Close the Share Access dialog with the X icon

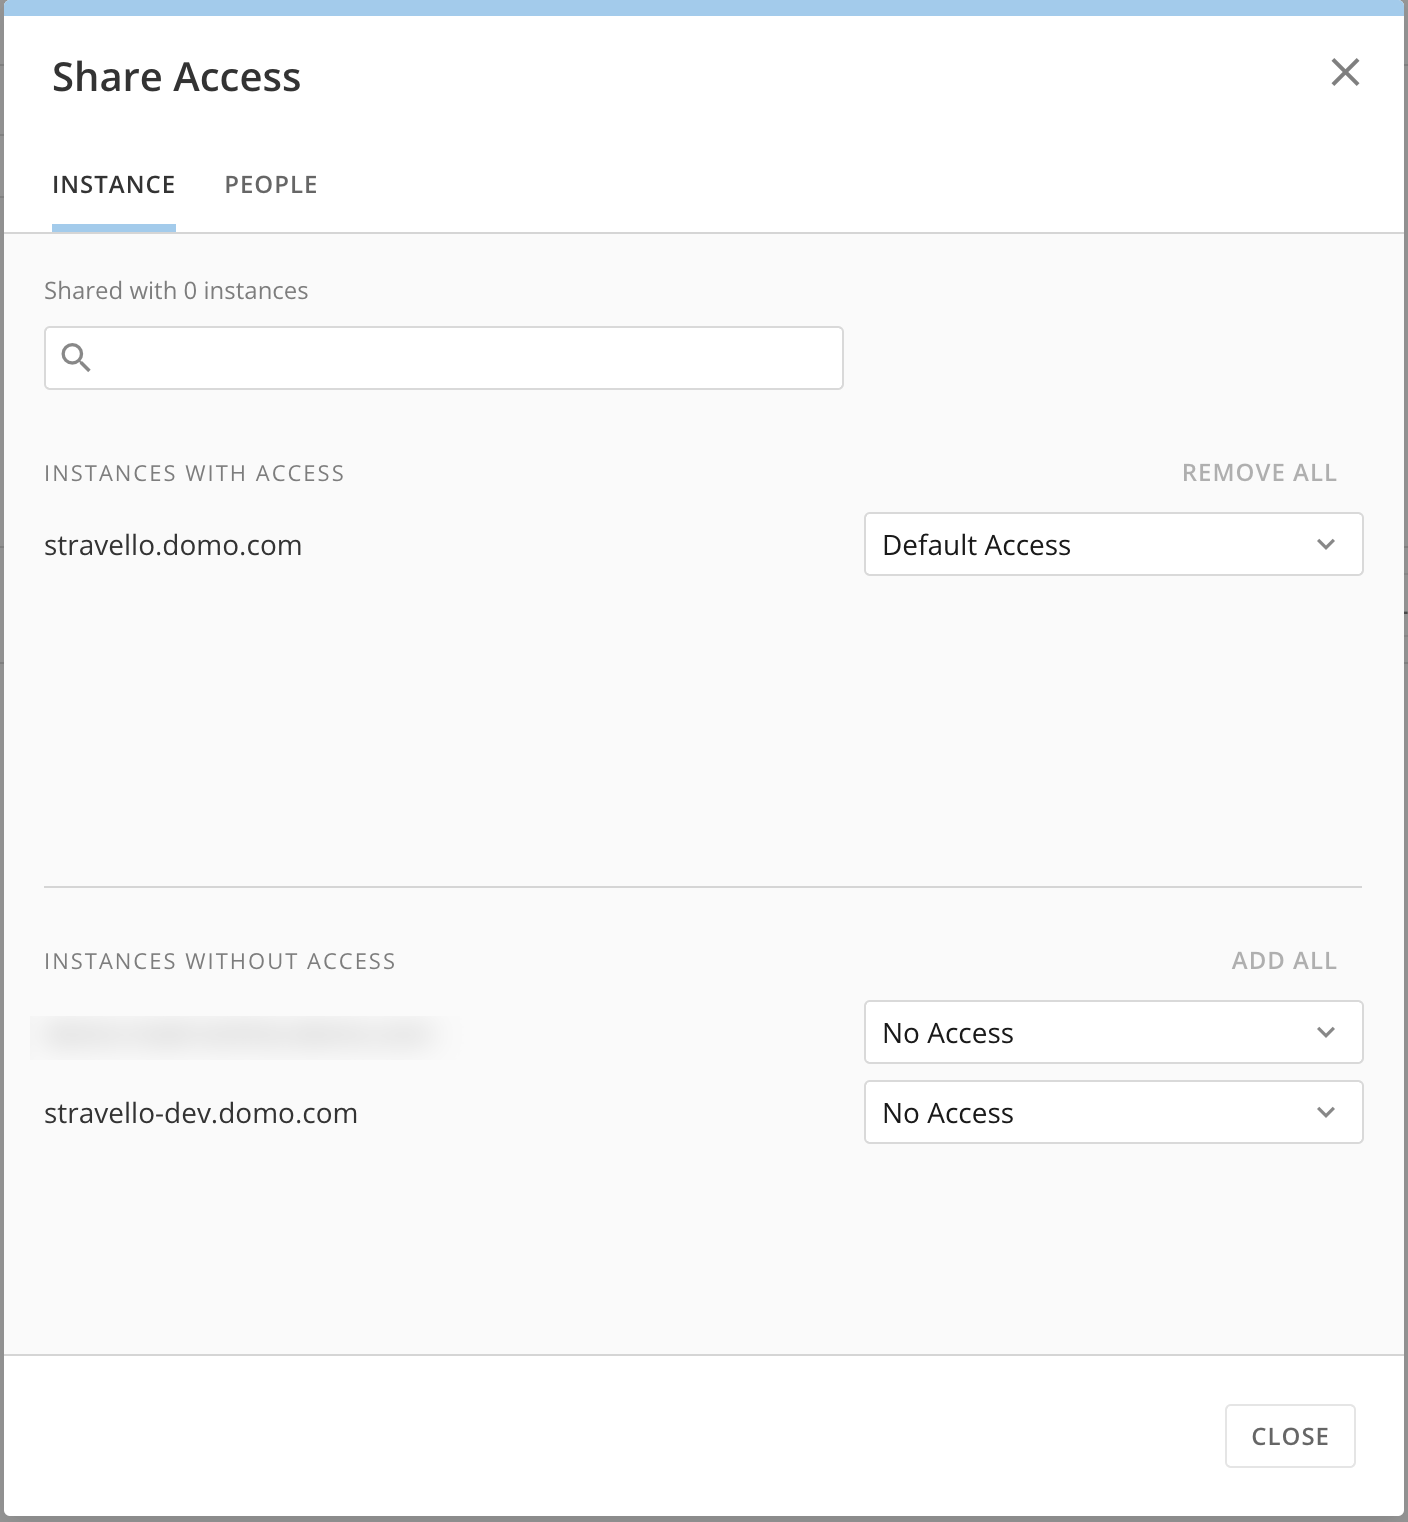tap(1345, 72)
